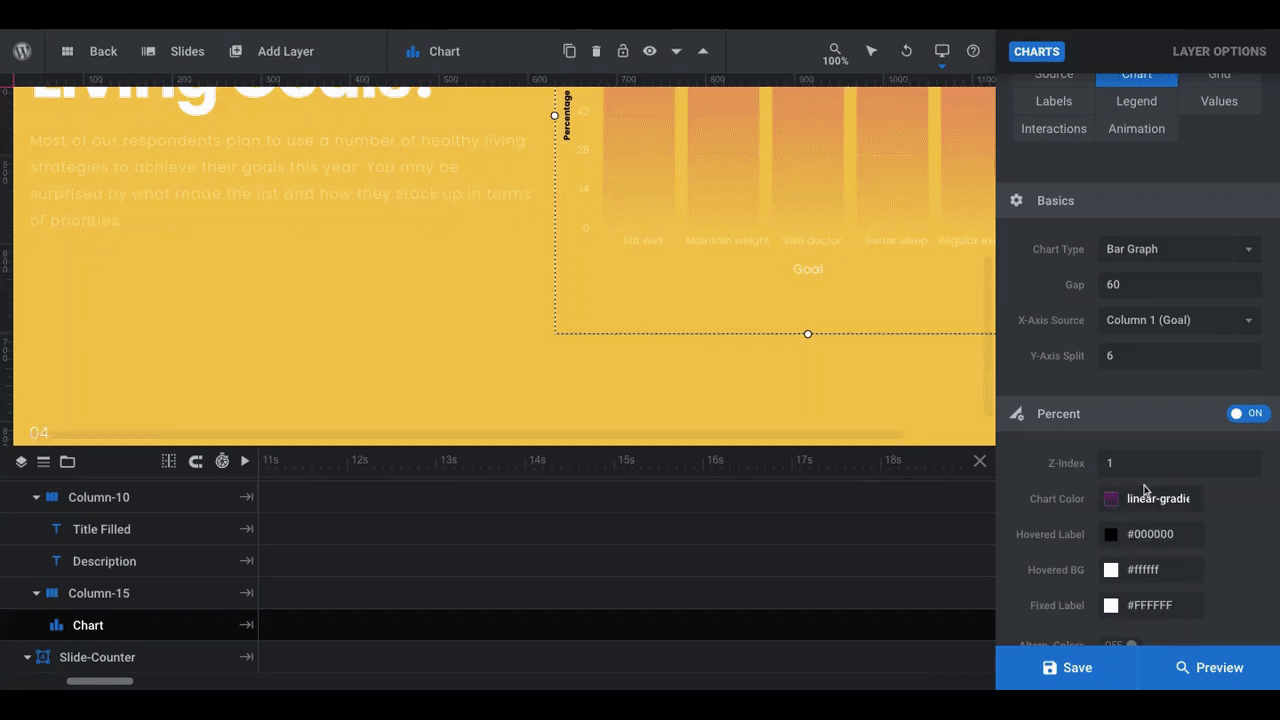The width and height of the screenshot is (1280, 720).
Task: Go back via the Back button
Action: click(89, 51)
